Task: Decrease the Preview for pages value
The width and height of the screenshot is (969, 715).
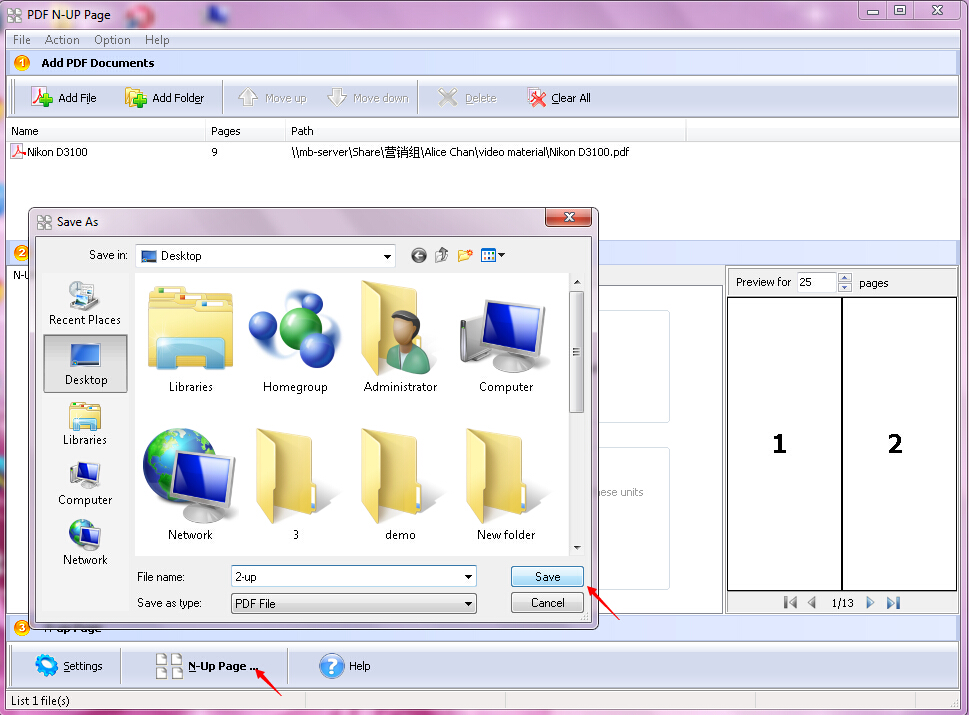Action: [845, 287]
